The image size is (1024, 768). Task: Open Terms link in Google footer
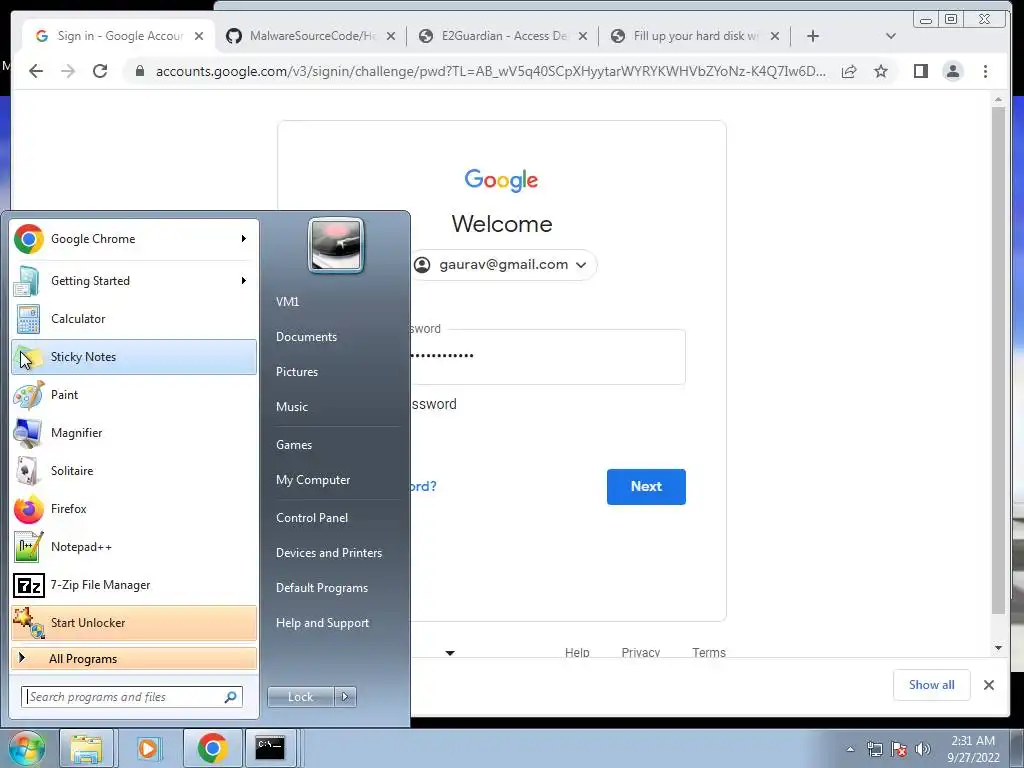(x=709, y=652)
